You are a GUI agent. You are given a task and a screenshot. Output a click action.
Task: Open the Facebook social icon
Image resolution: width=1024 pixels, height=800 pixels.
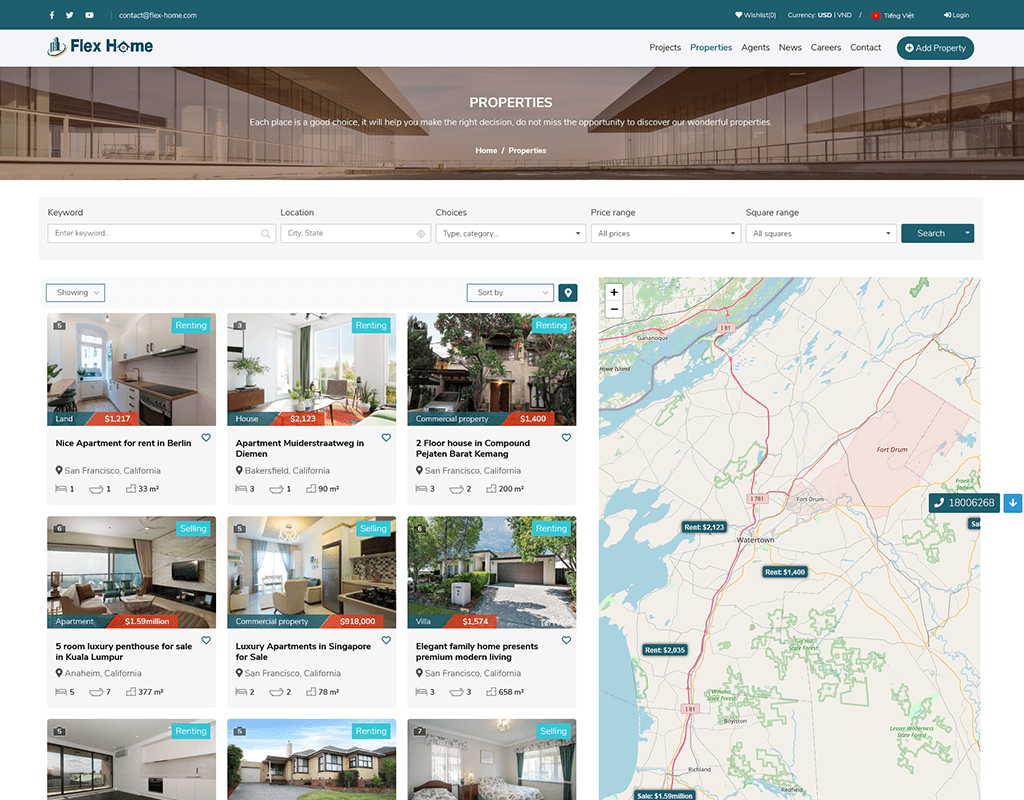point(52,15)
